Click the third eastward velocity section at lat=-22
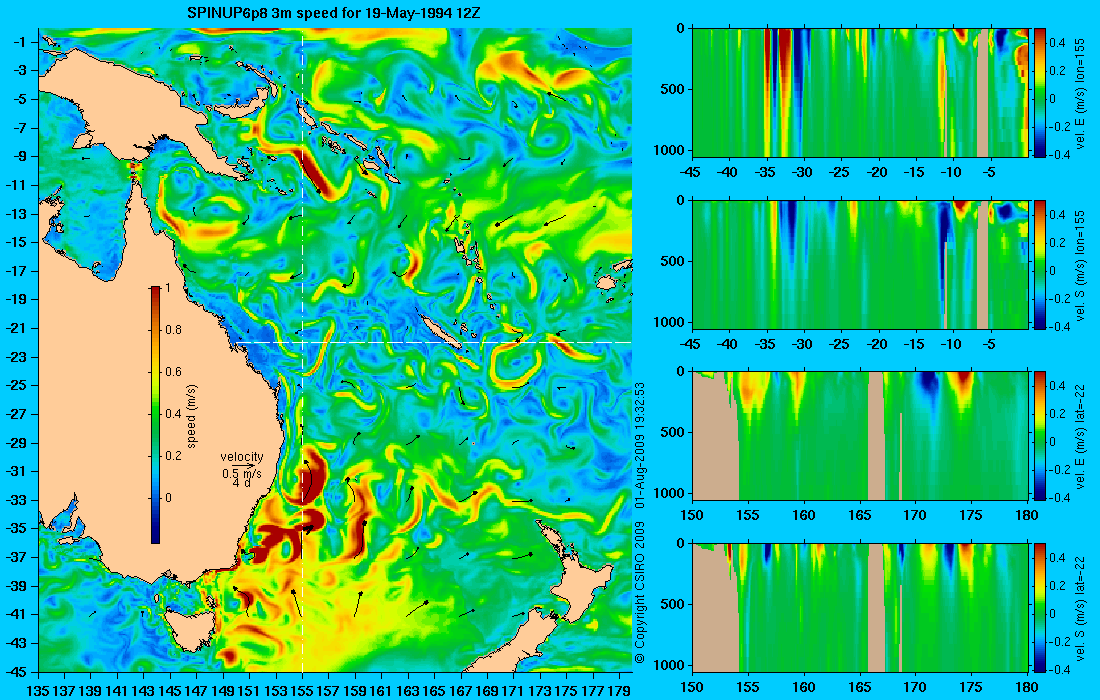The image size is (1100, 700). [861, 436]
